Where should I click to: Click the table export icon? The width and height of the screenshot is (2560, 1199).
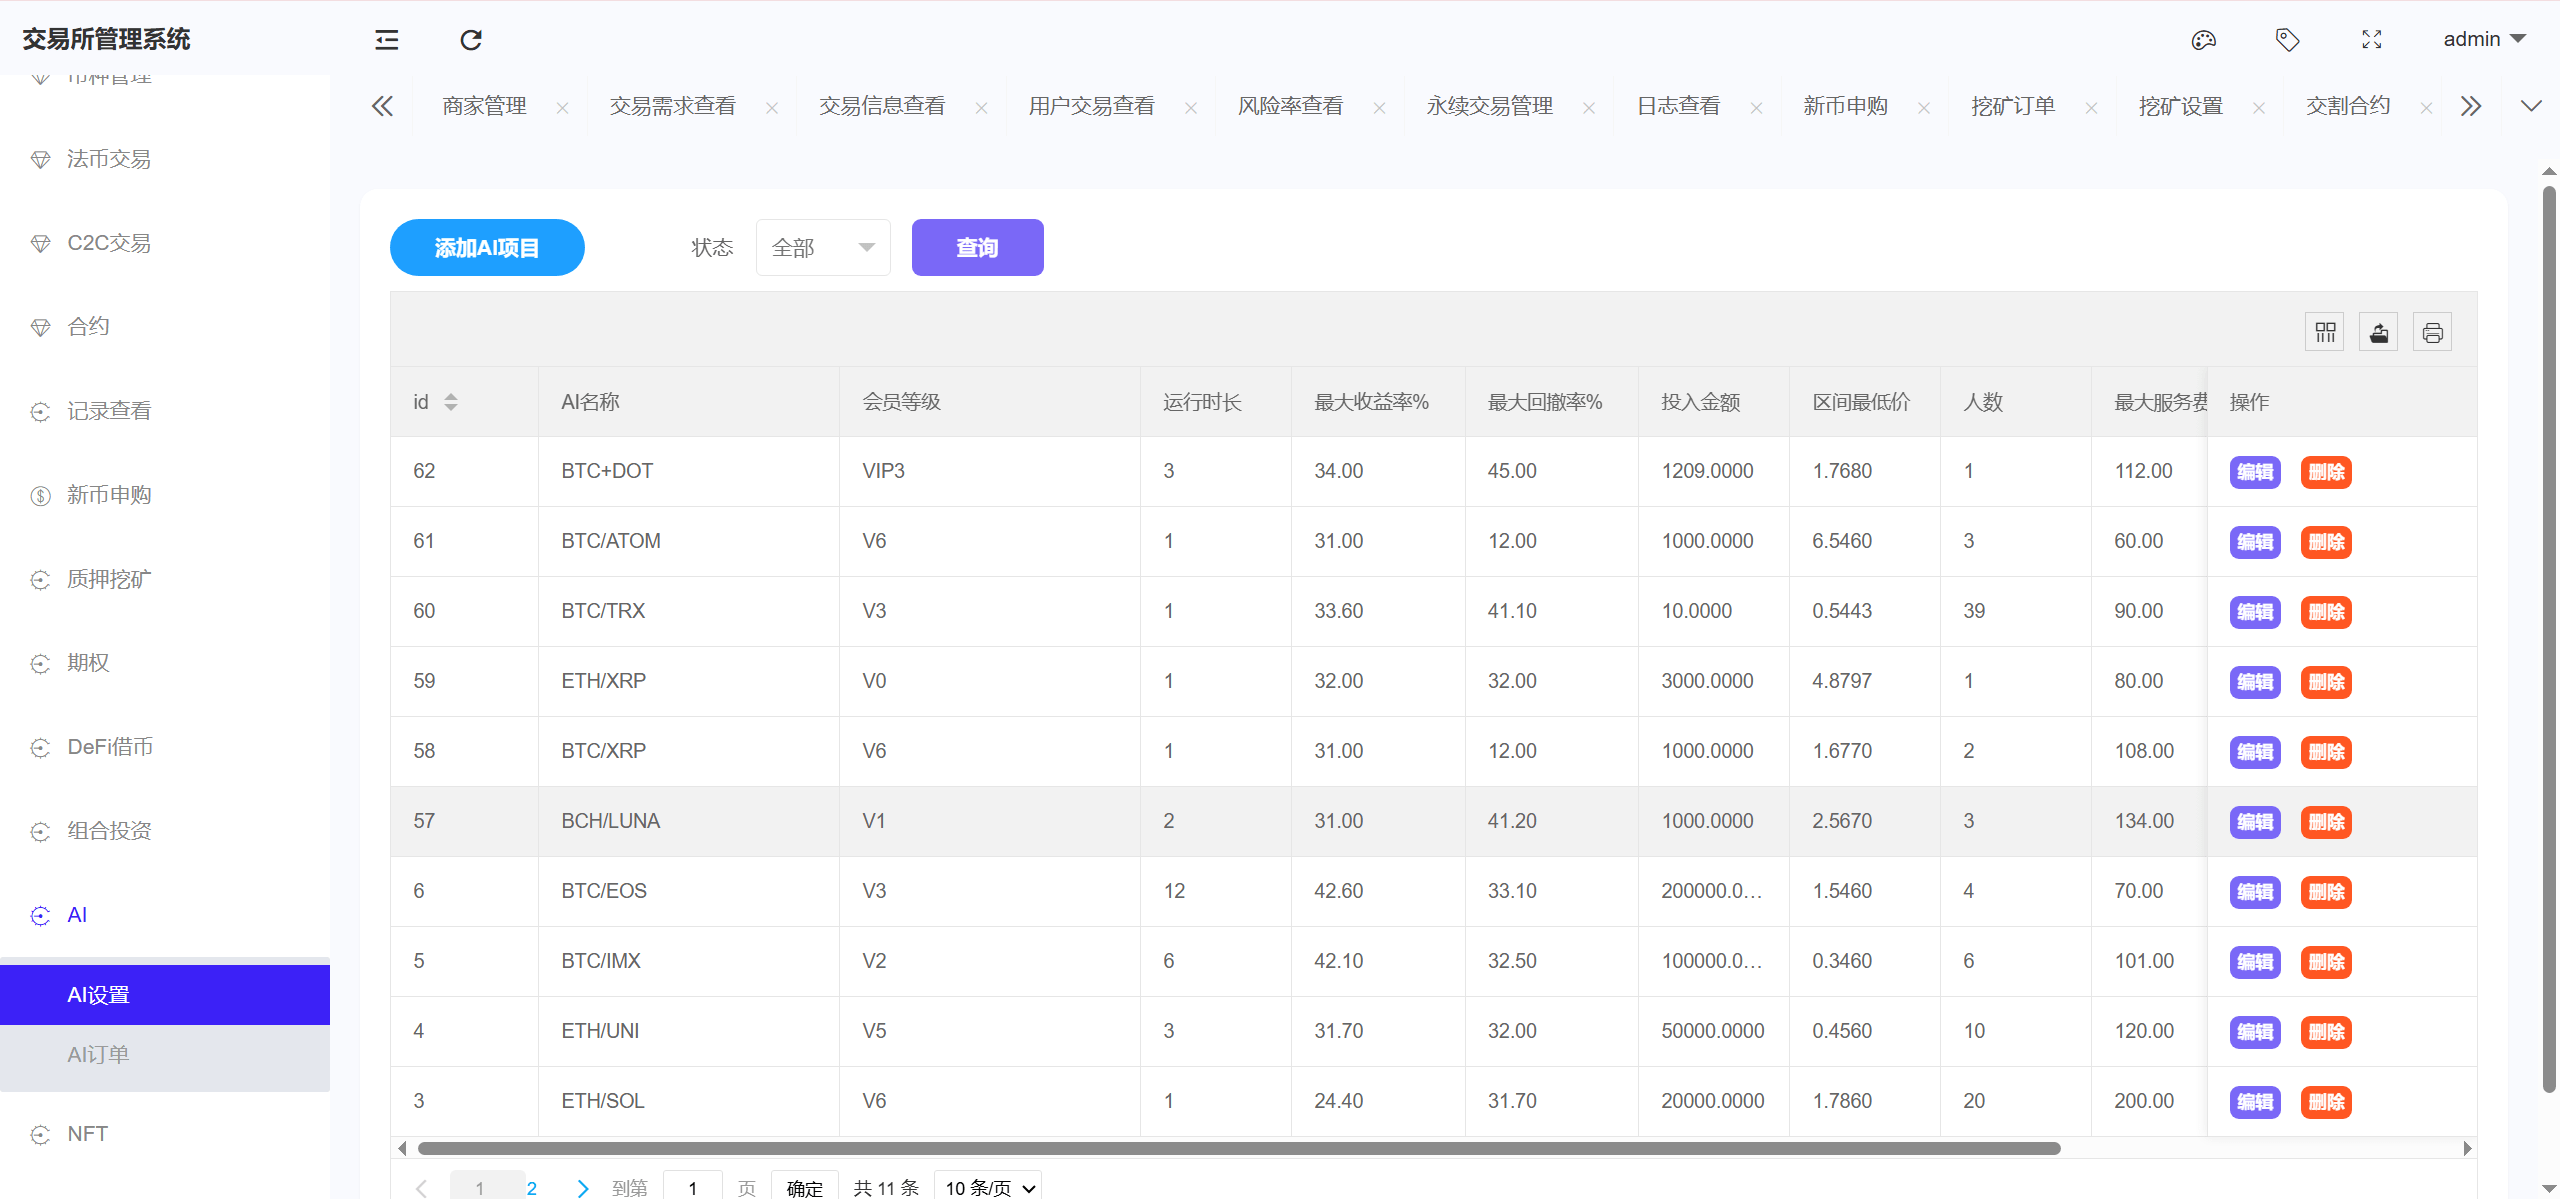[x=2379, y=332]
